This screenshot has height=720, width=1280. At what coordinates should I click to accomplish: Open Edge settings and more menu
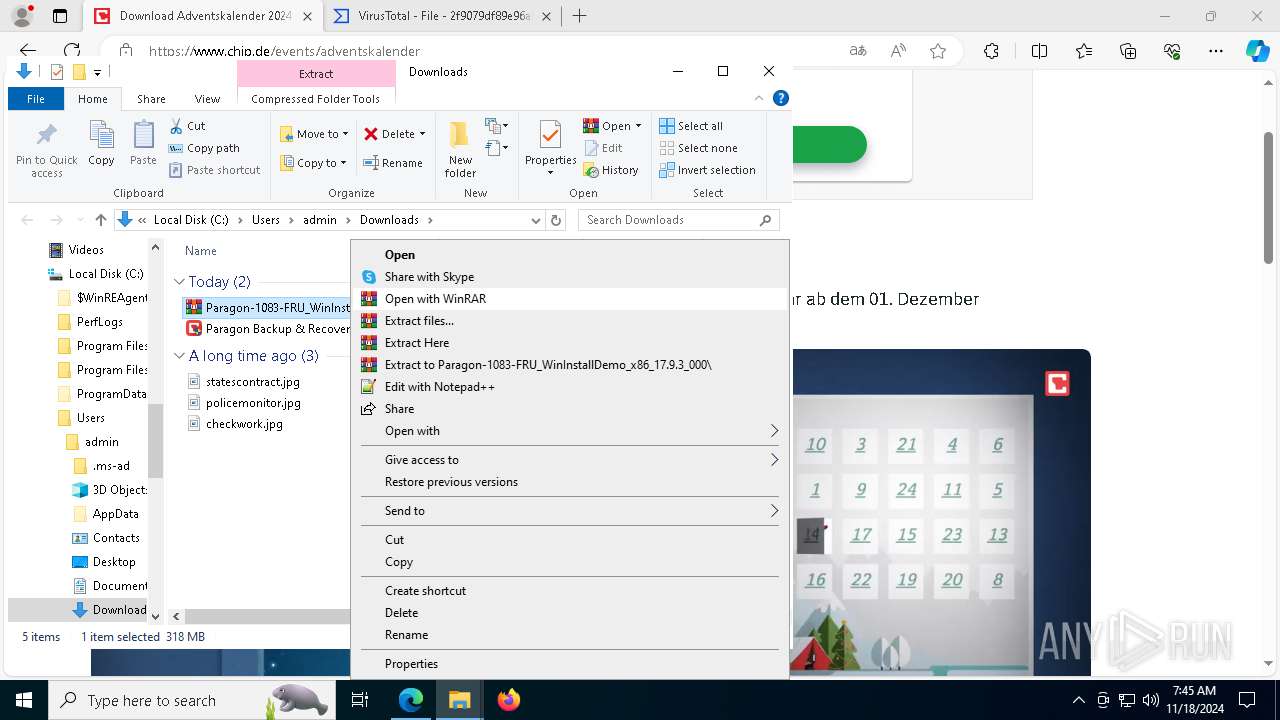point(1216,51)
